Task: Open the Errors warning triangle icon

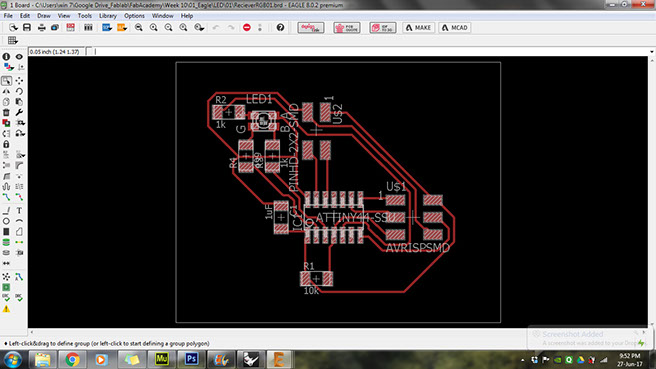Action: point(6,309)
